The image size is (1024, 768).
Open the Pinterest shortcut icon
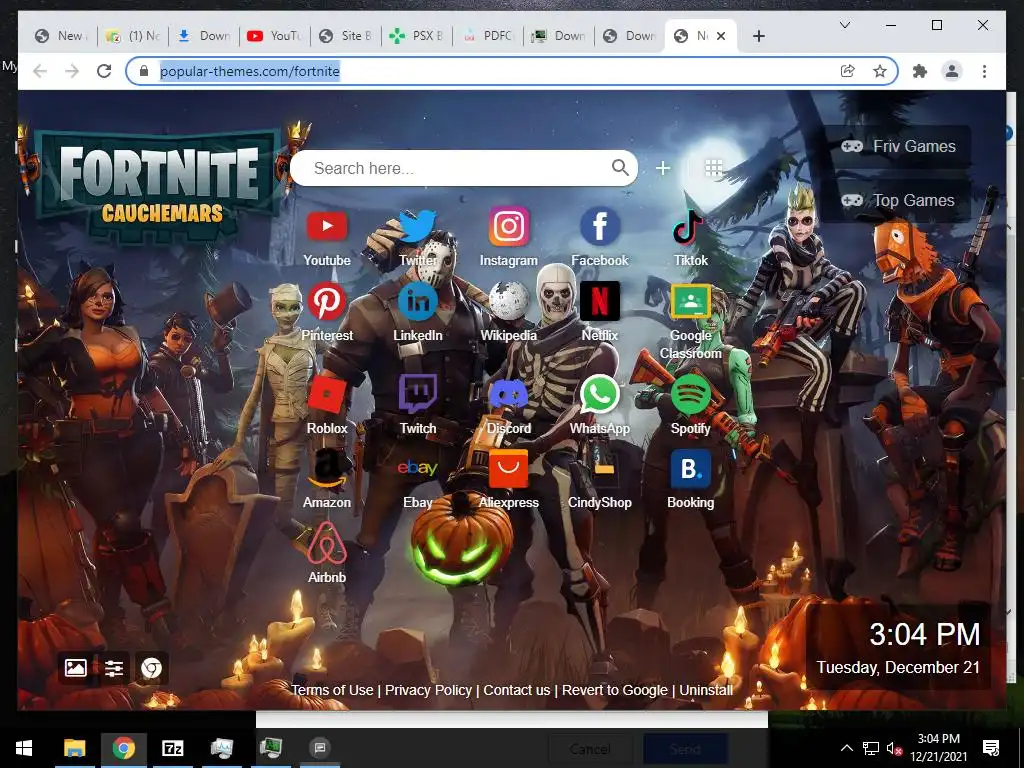tap(327, 301)
